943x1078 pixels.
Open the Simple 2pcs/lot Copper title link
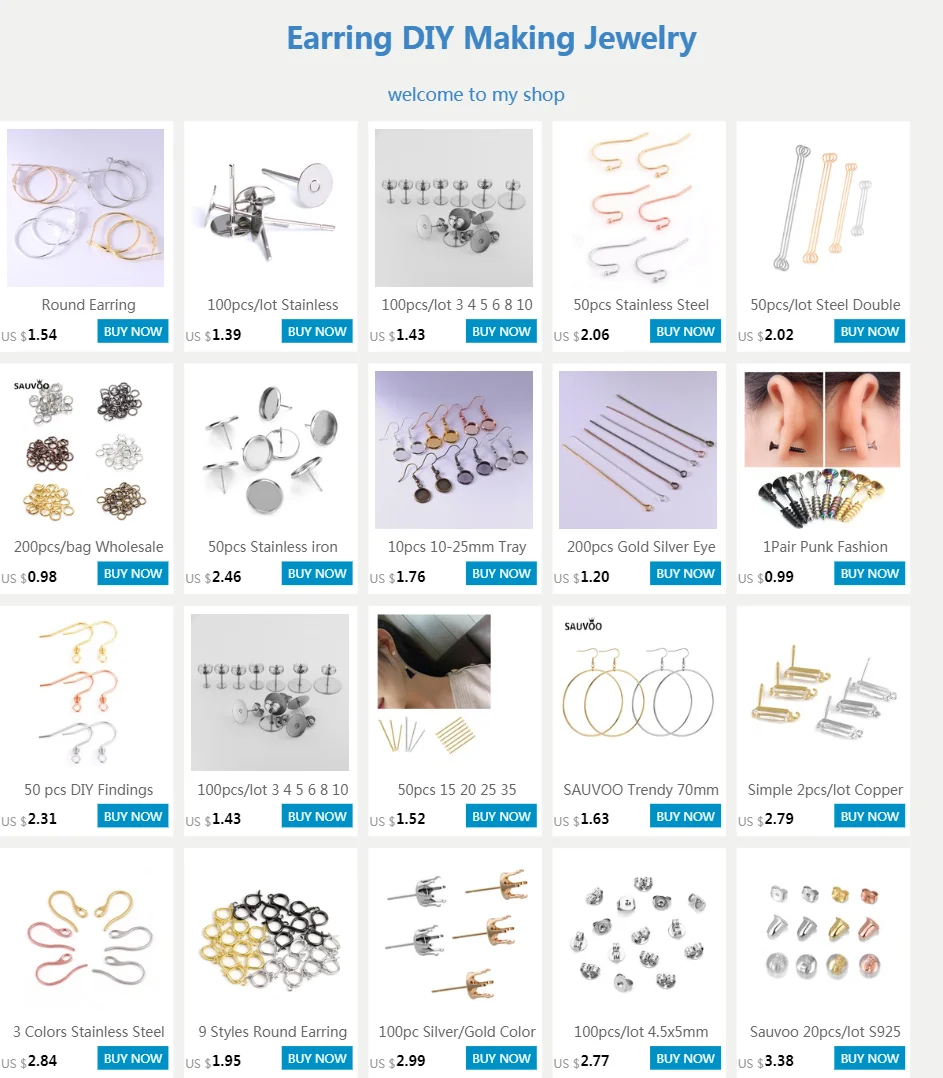pyautogui.click(x=825, y=789)
